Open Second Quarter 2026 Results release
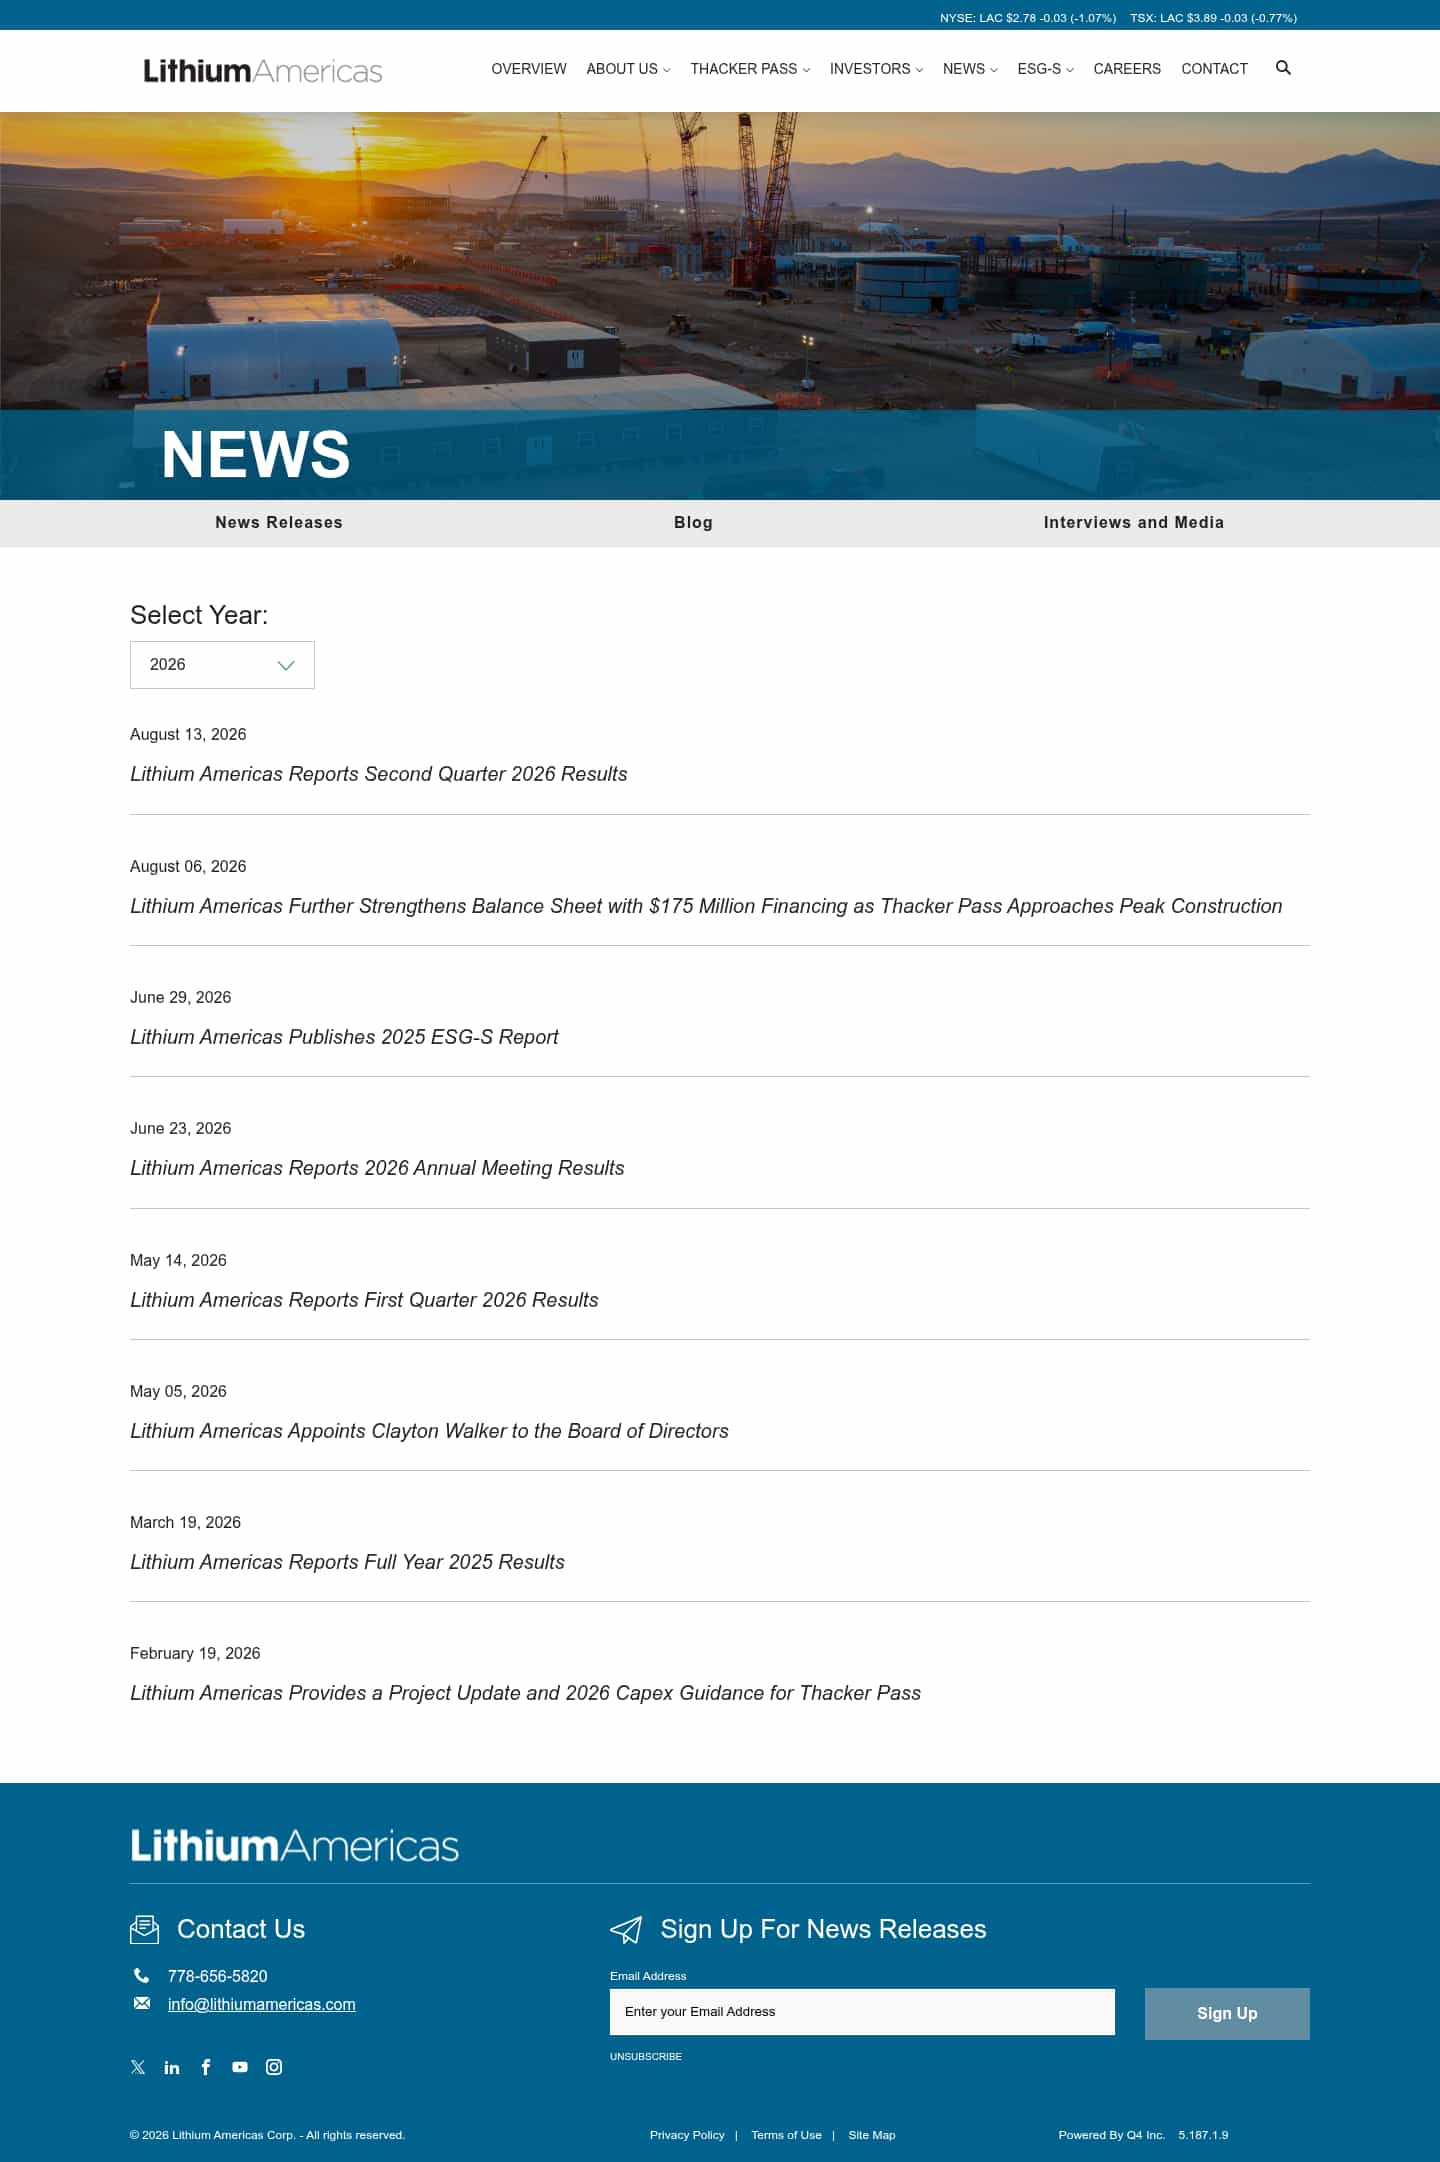This screenshot has height=2162, width=1440. (x=379, y=774)
